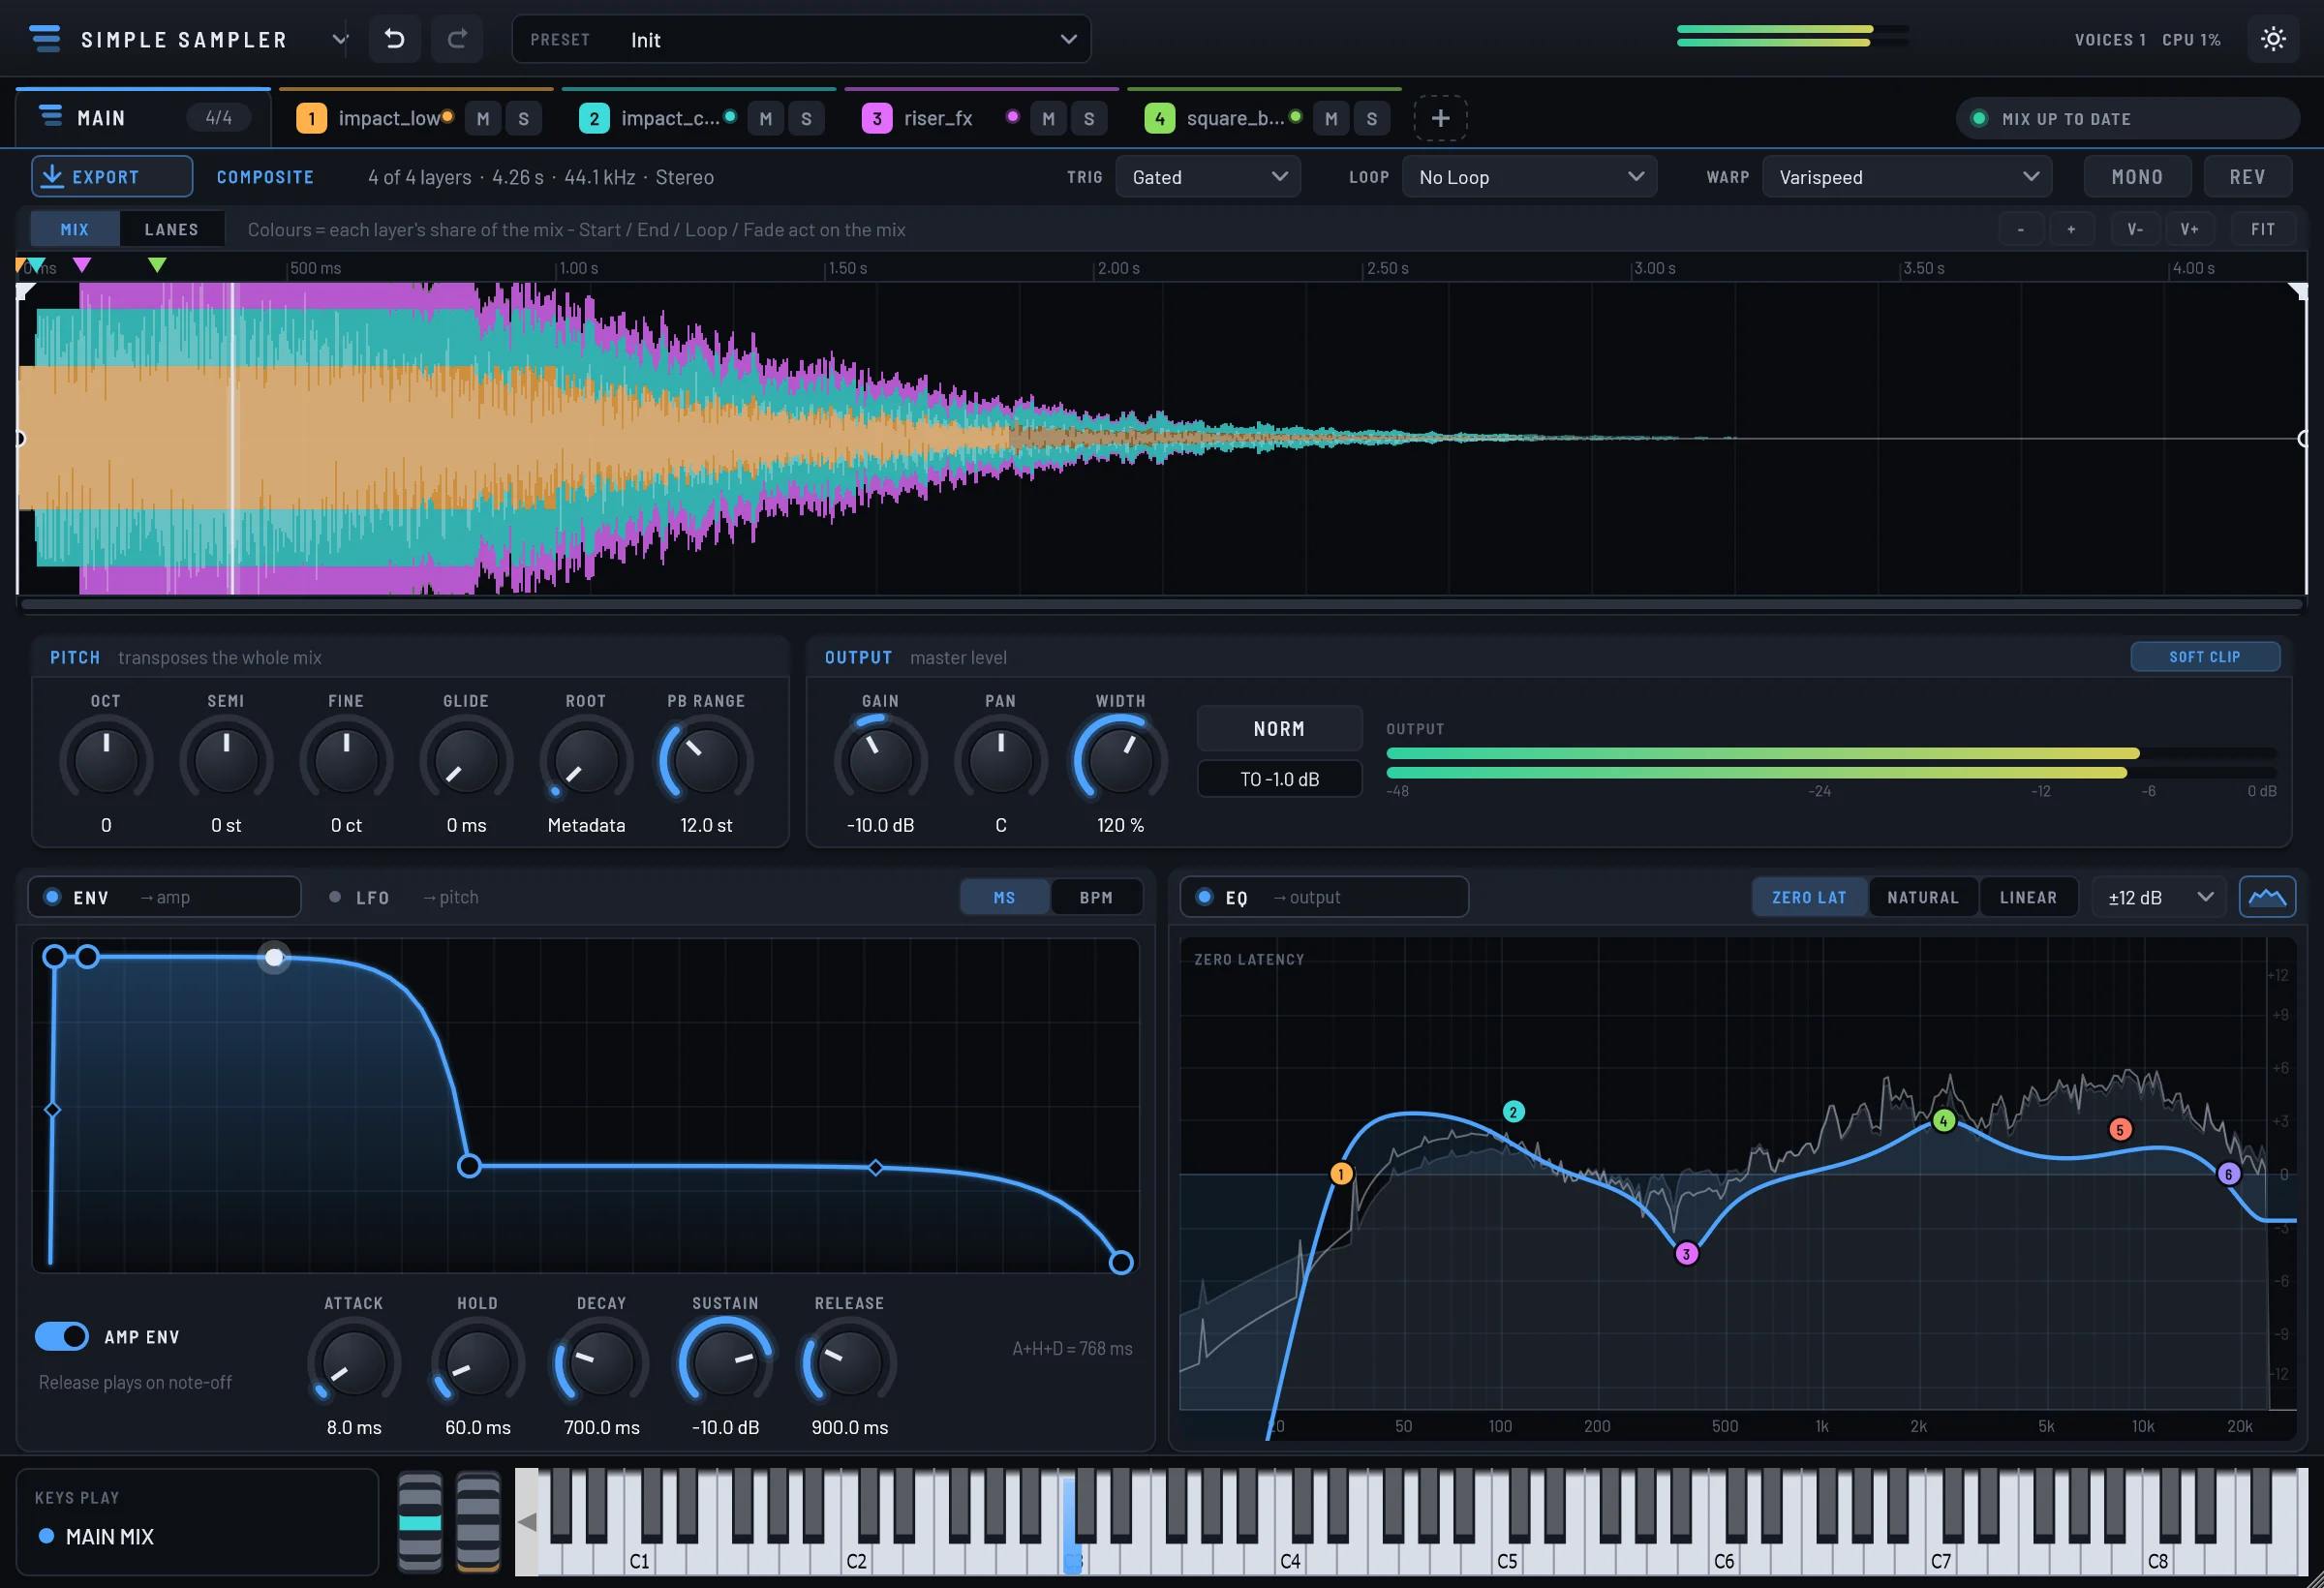Zoom in waveform with plus button
Screen dimensions: 2324x1588
click(x=2071, y=229)
